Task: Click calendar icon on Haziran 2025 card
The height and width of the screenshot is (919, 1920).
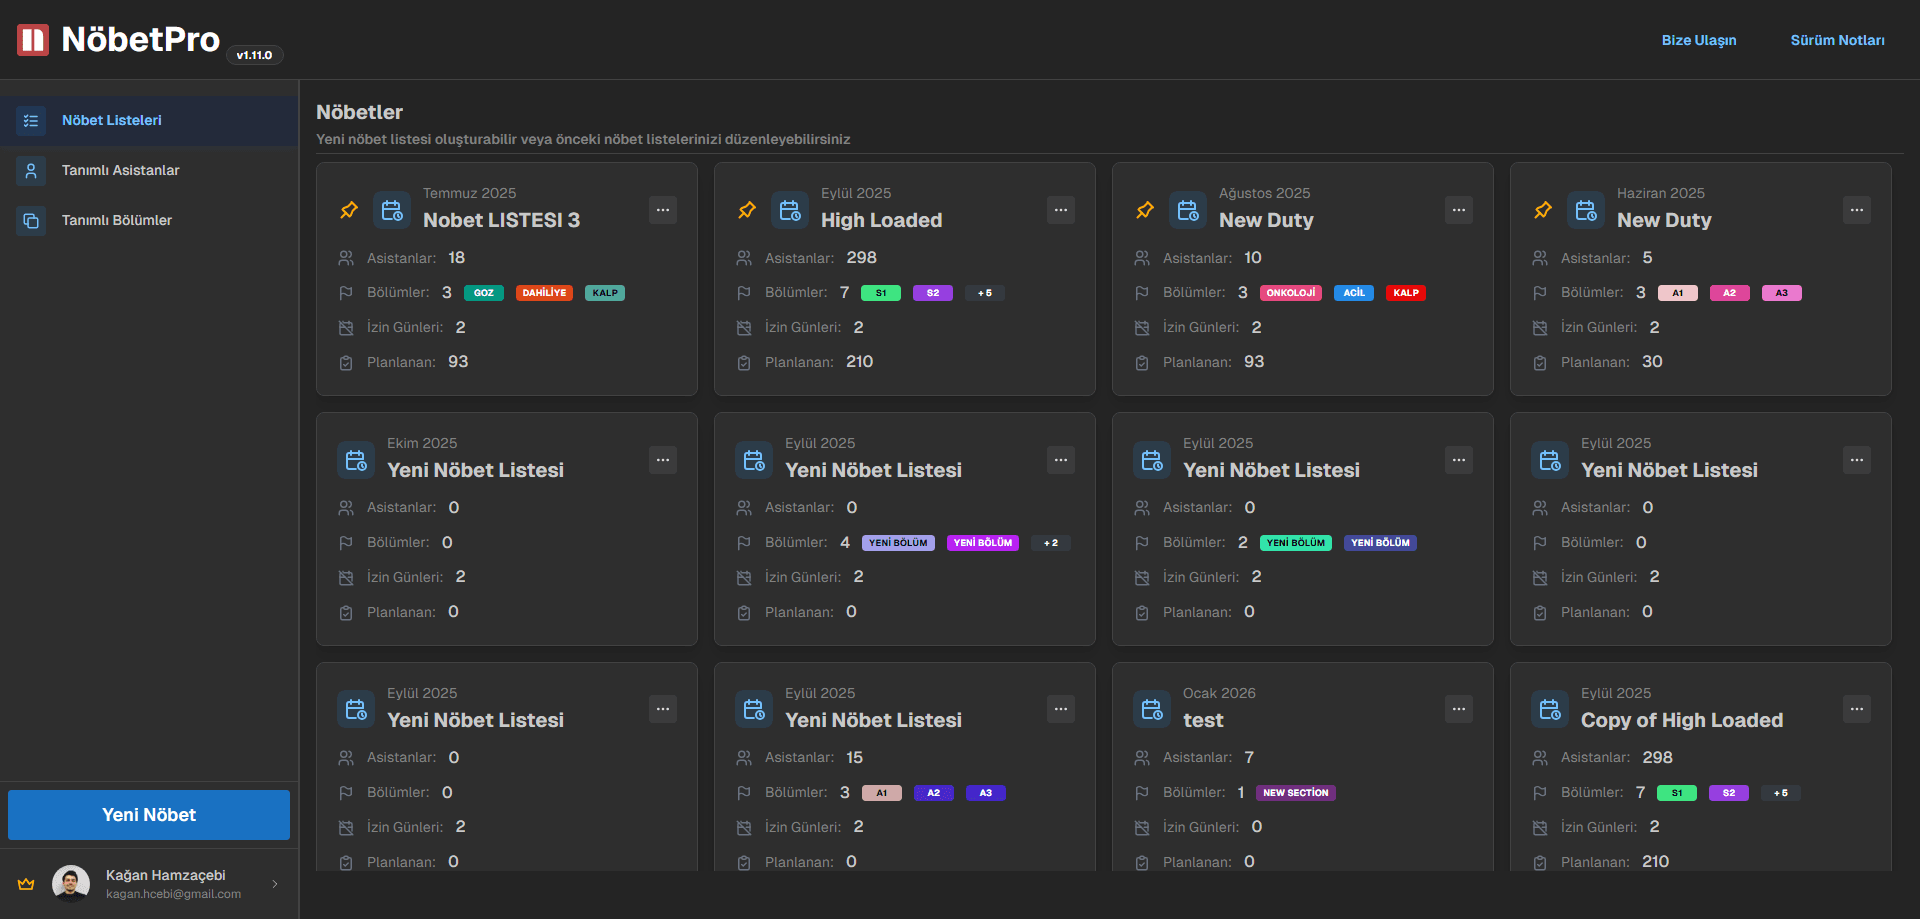Action: click(x=1586, y=210)
